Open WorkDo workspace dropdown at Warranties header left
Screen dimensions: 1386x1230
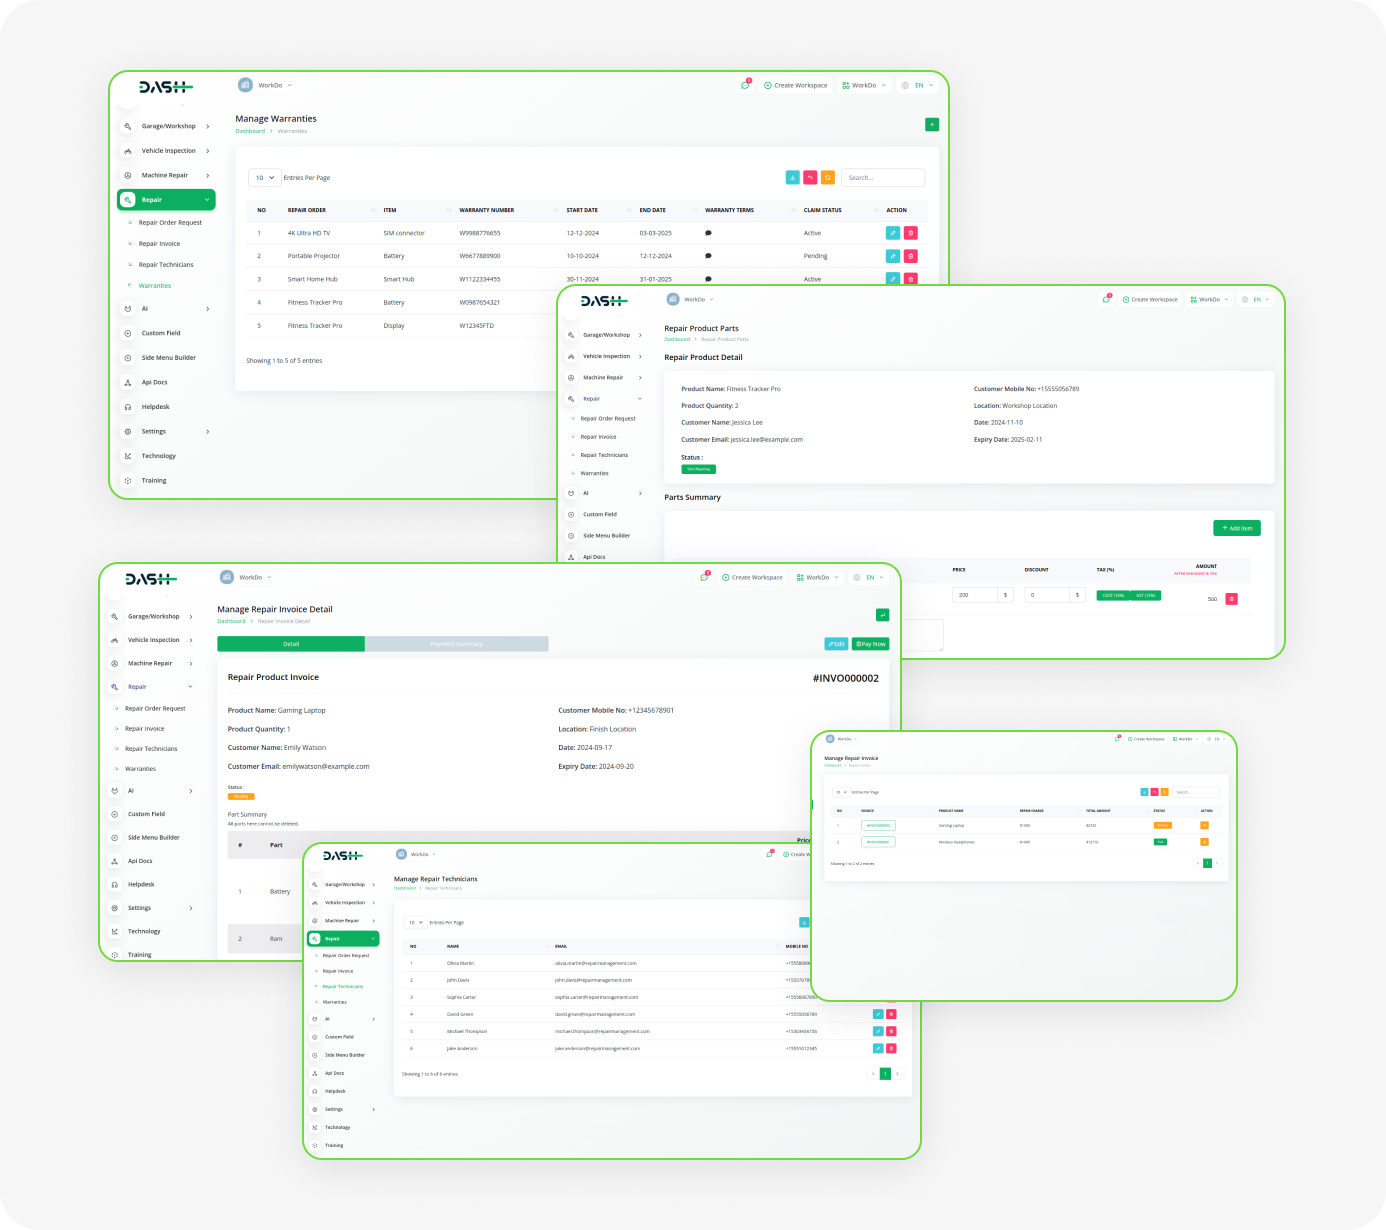(x=265, y=85)
